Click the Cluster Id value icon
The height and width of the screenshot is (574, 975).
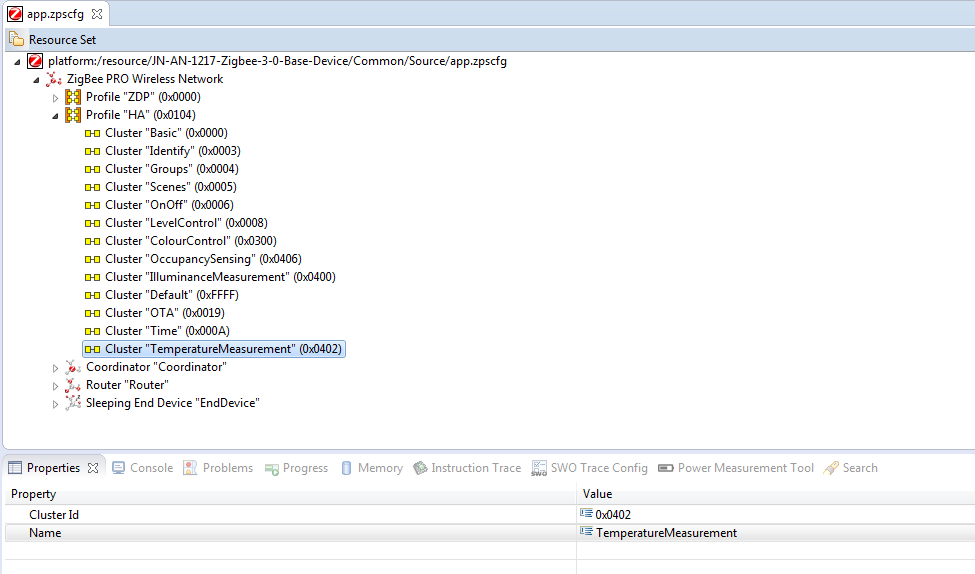point(586,513)
